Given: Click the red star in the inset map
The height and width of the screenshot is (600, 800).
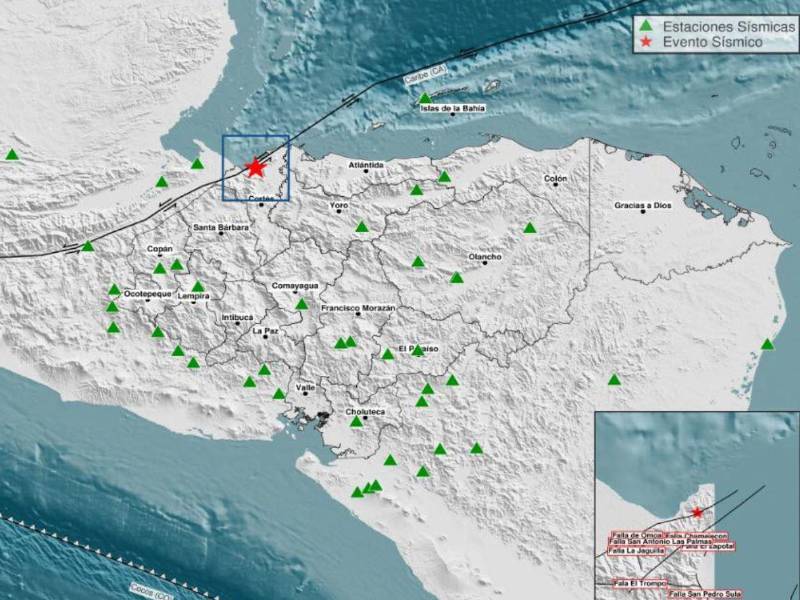Looking at the screenshot, I should (x=699, y=512).
